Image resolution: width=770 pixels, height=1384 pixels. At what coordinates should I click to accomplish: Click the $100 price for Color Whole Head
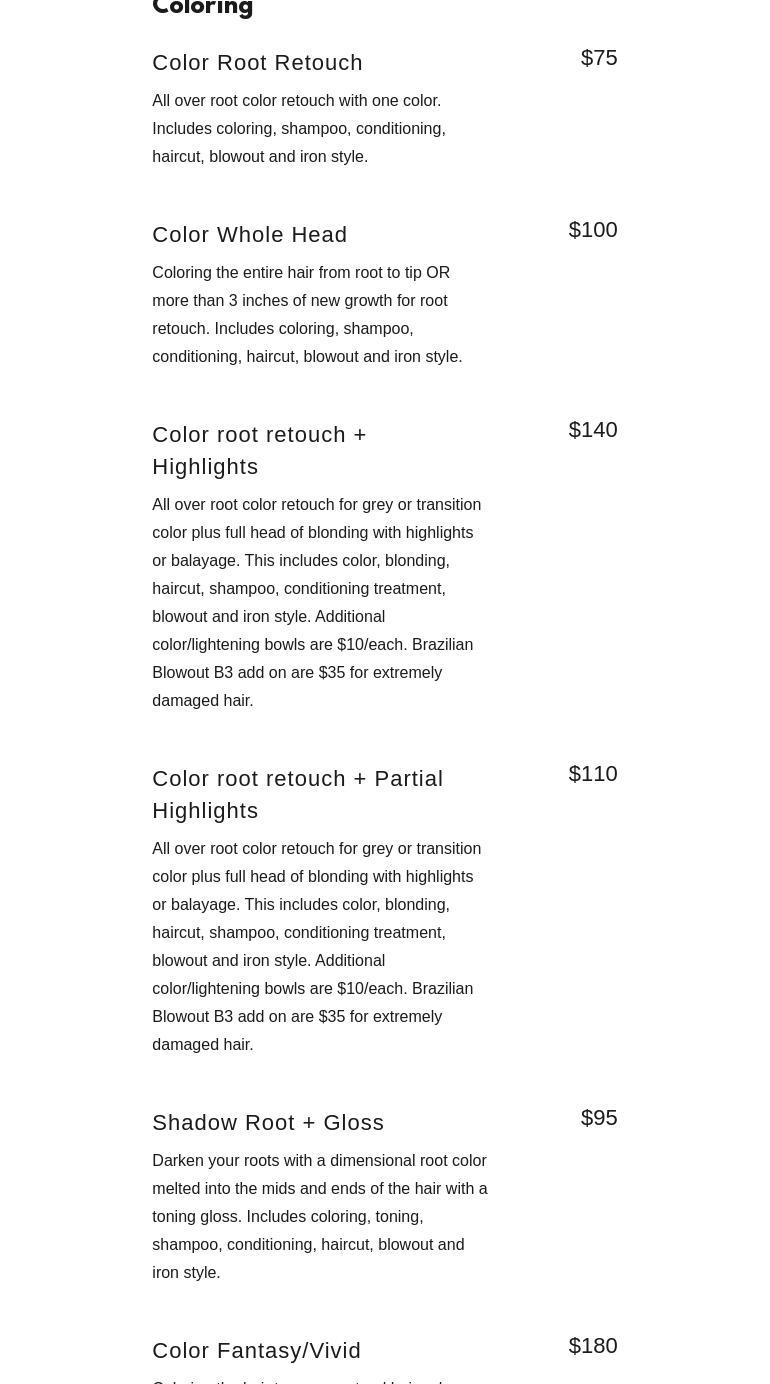(593, 230)
